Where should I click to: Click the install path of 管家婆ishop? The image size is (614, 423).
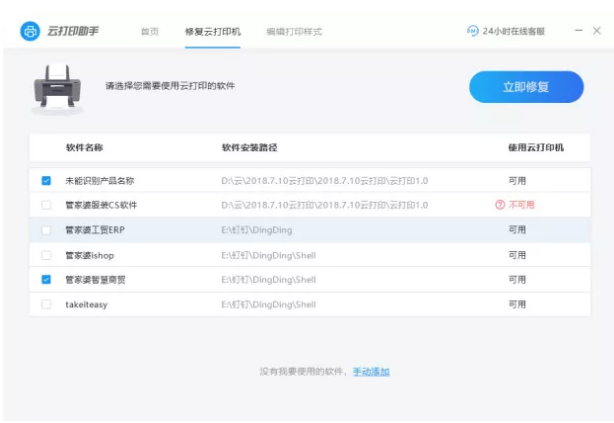click(269, 255)
